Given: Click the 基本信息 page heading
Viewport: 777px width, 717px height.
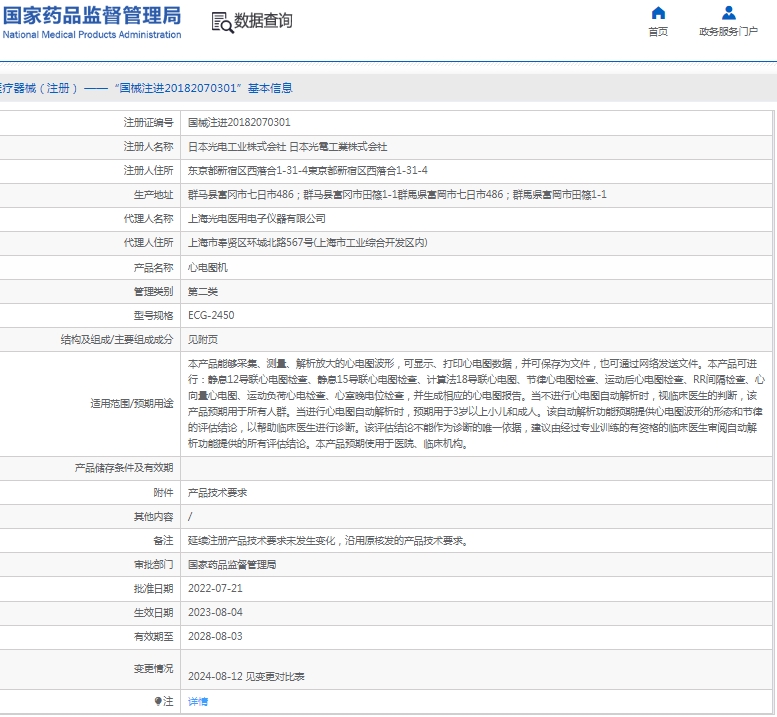Looking at the screenshot, I should point(270,88).
